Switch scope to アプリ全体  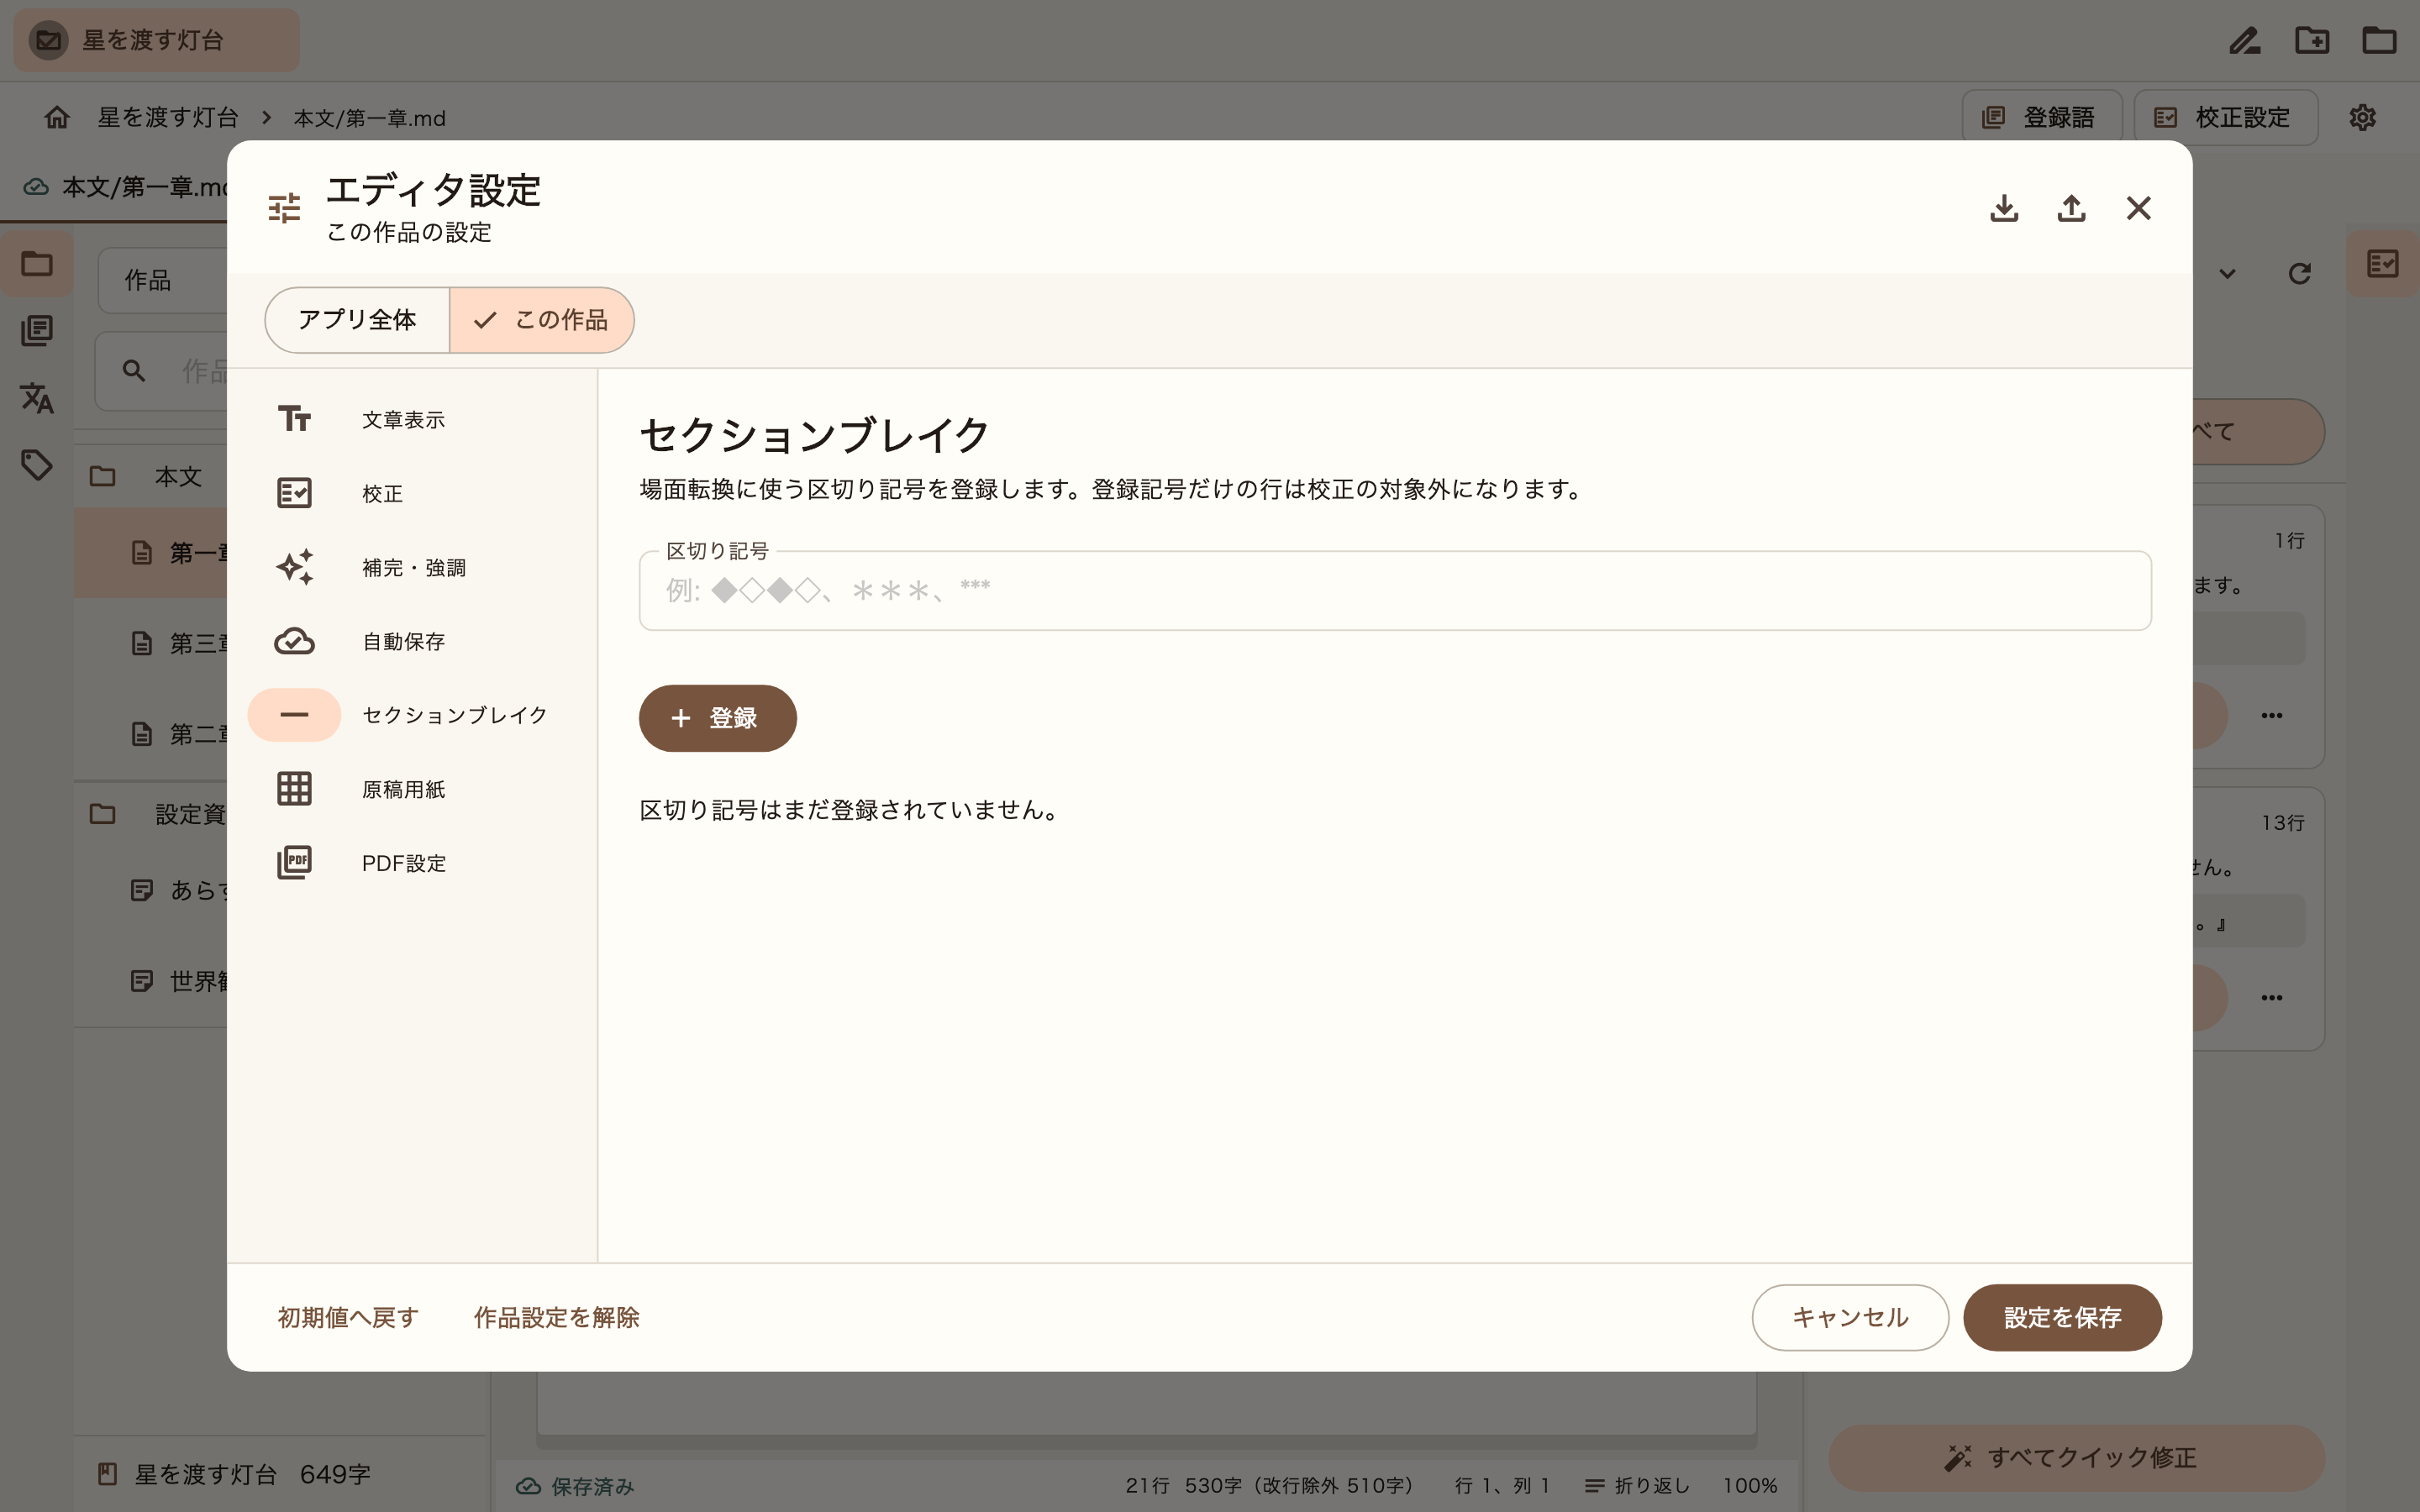(x=357, y=320)
